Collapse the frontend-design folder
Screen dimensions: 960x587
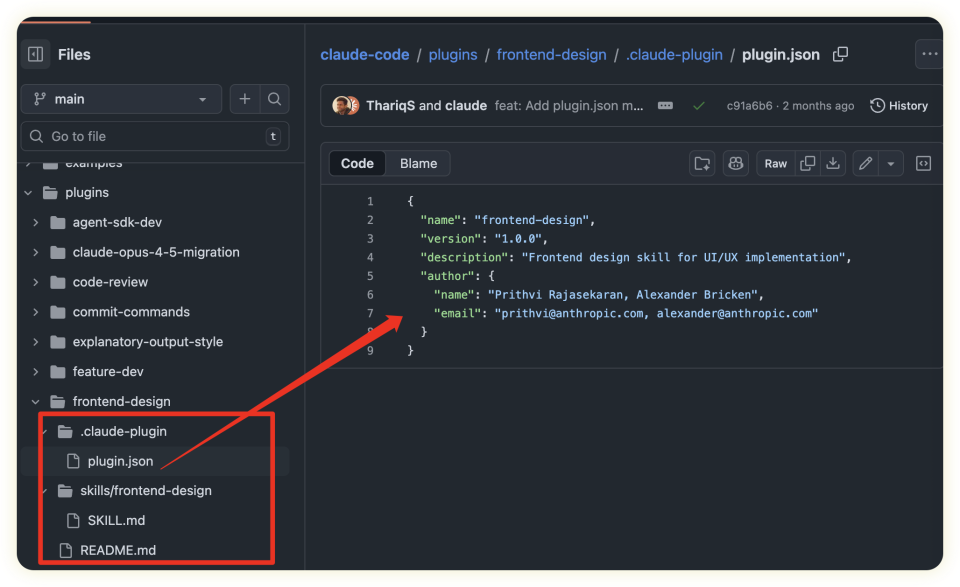(x=36, y=401)
